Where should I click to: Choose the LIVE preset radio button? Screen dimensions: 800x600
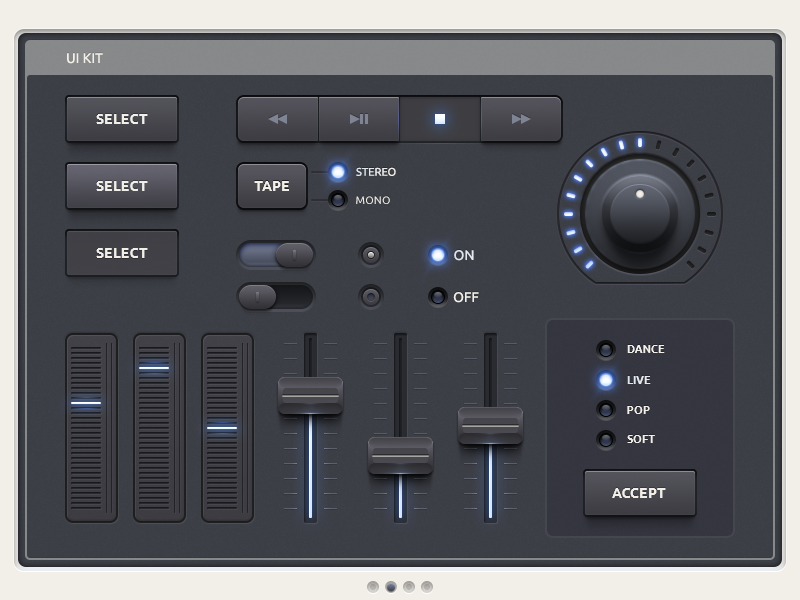click(x=606, y=380)
